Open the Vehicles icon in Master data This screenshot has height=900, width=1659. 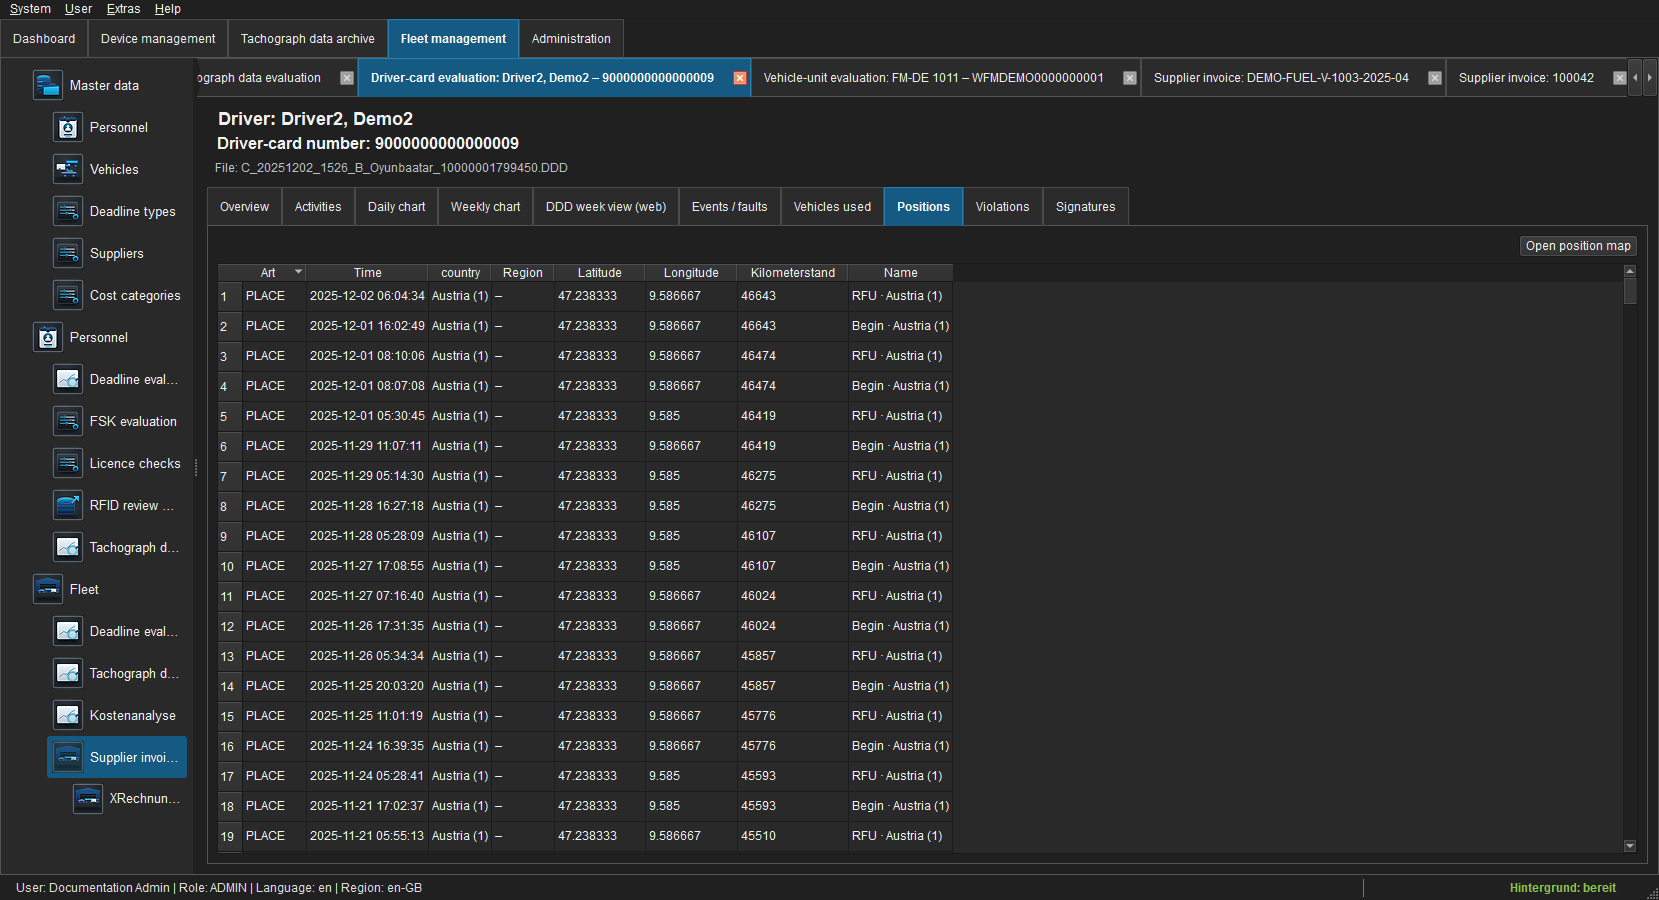pyautogui.click(x=67, y=169)
